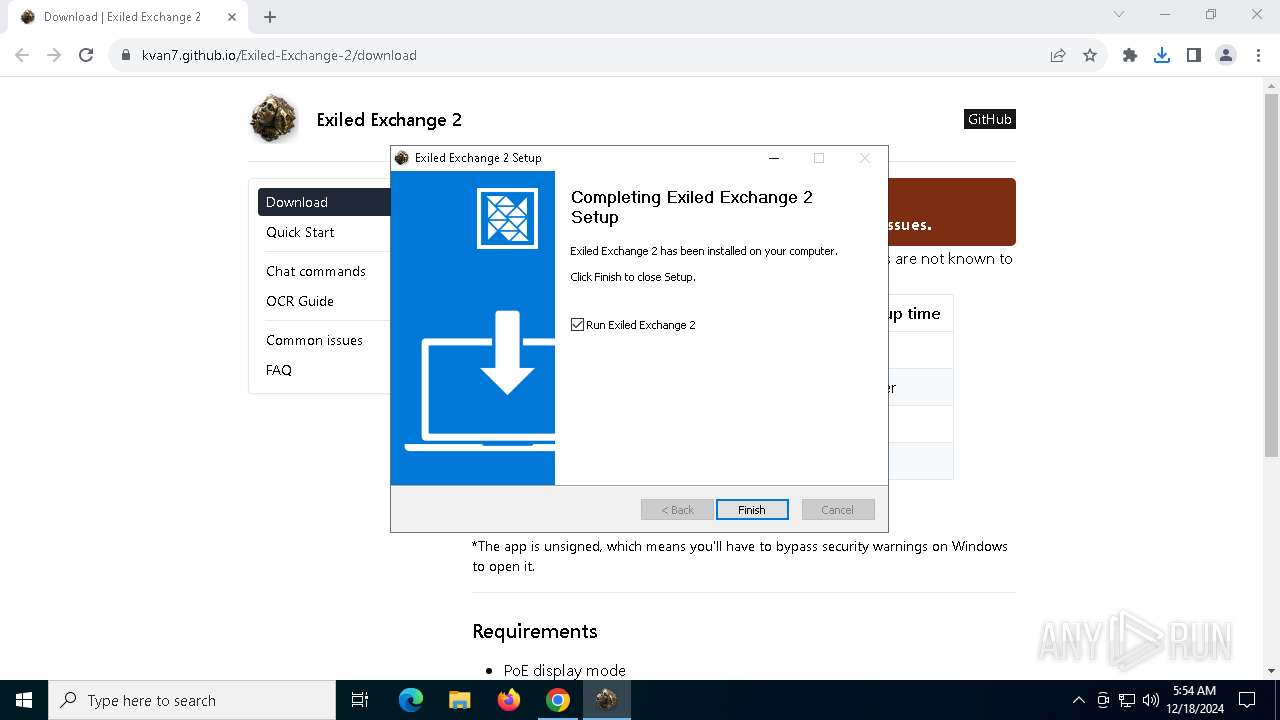
Task: Open the OCR Guide sidebar page
Action: pos(300,301)
